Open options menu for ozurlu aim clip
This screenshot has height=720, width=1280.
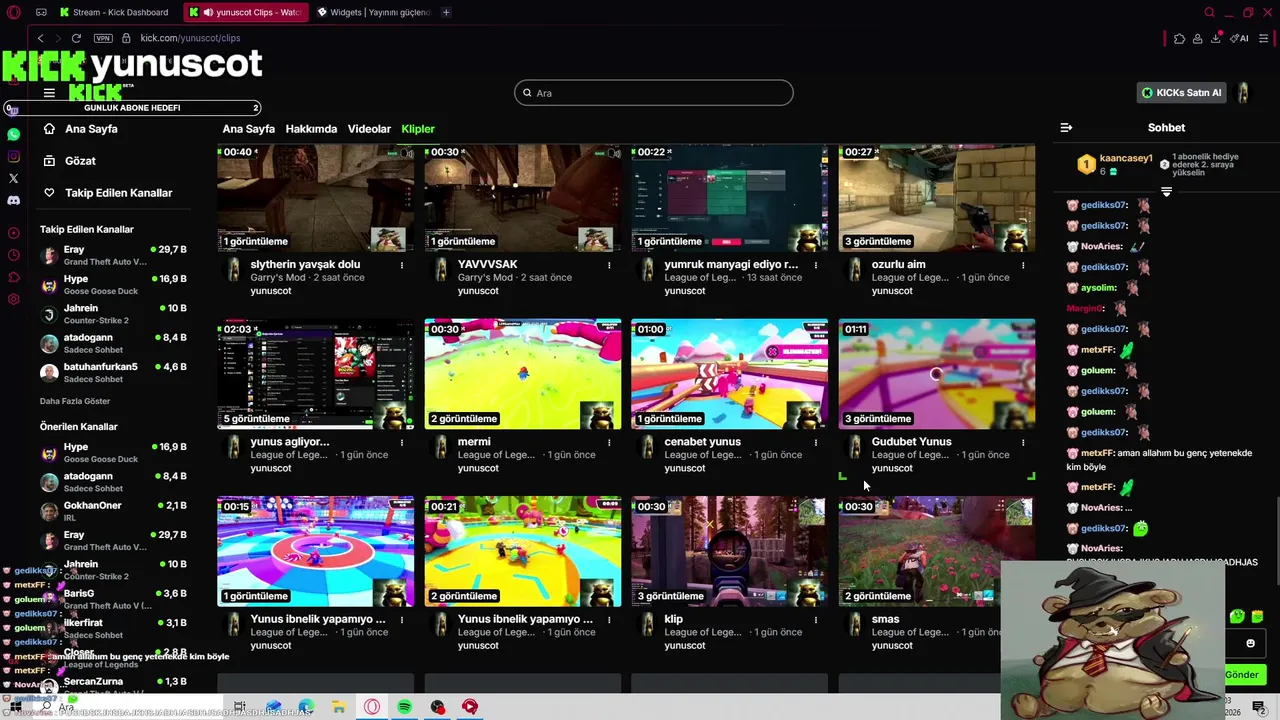tap(1023, 265)
